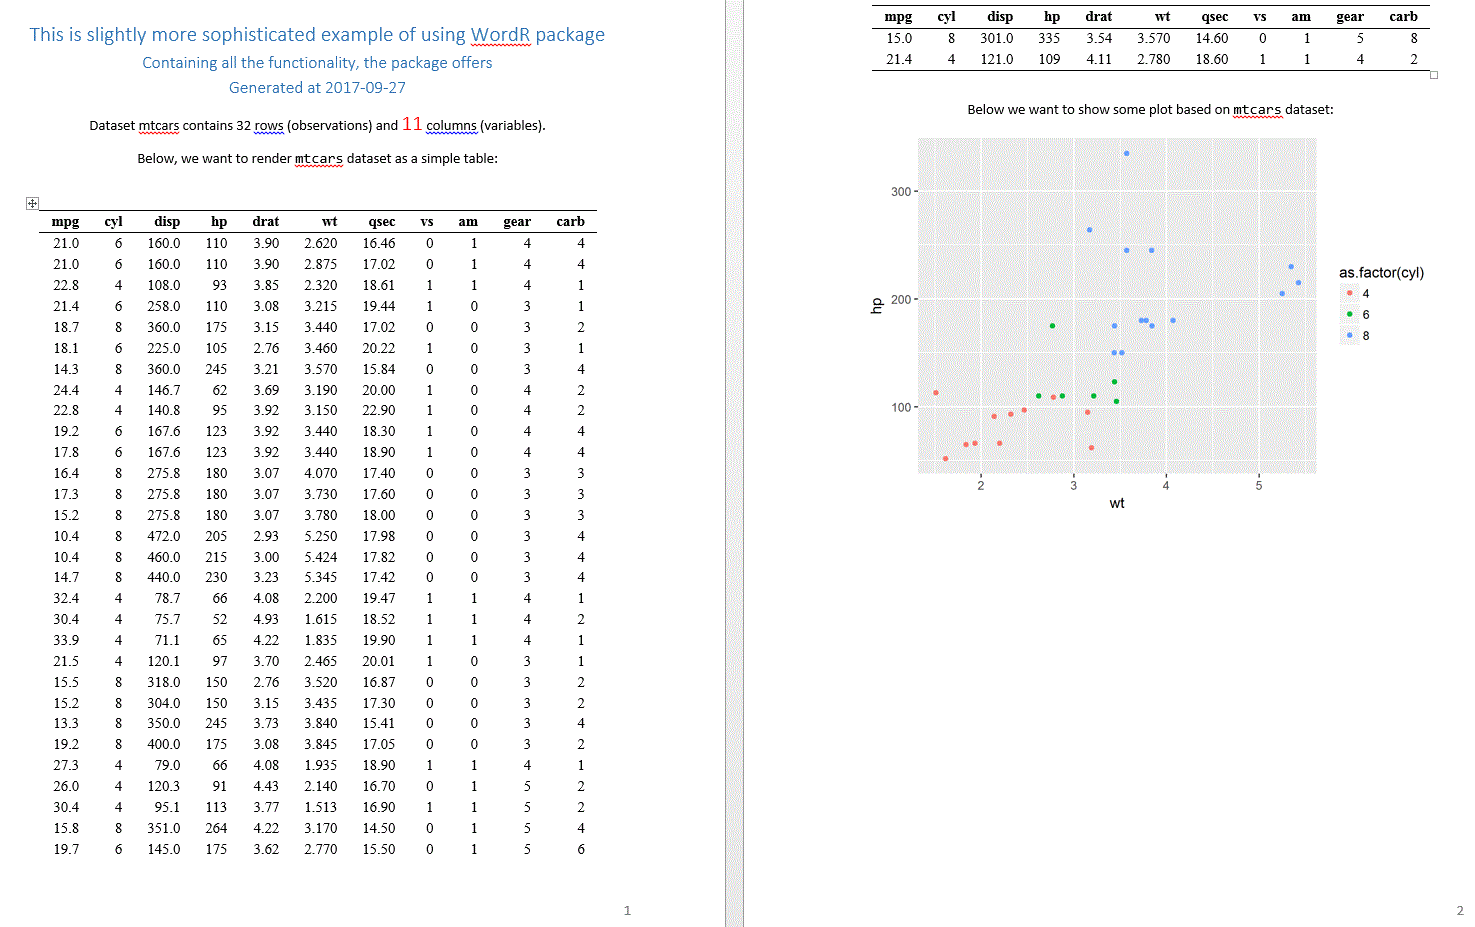Click the legend title as.factor(cyl)

1381,272
